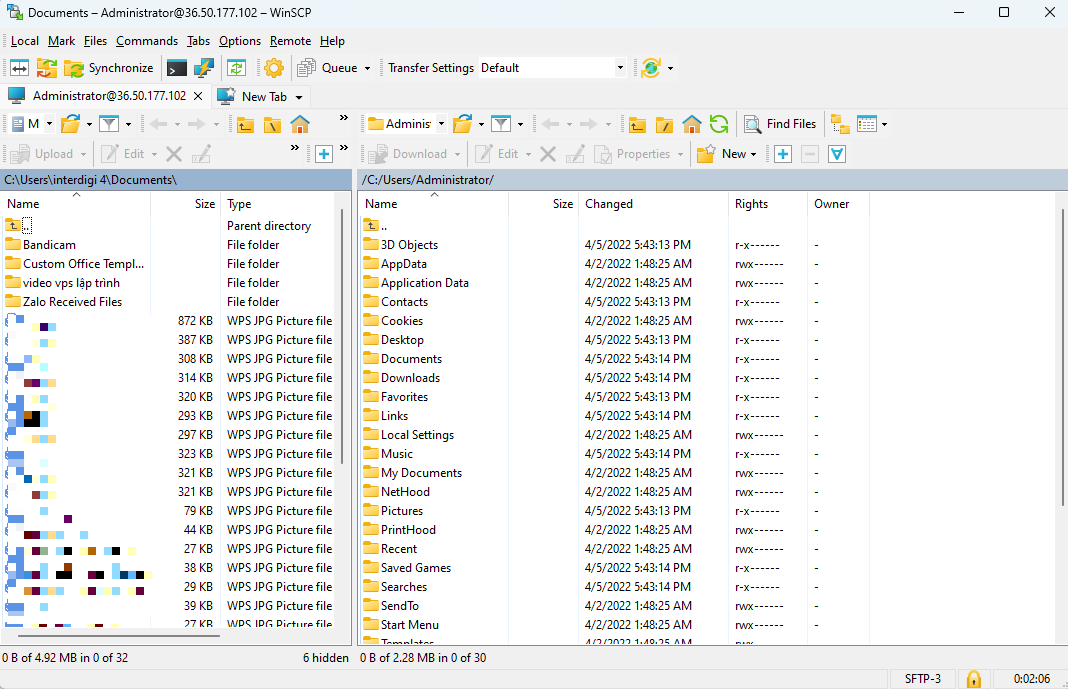Viewport: 1068px width, 689px height.
Task: Click the refresh globe icon in main toolbar
Action: 650,68
